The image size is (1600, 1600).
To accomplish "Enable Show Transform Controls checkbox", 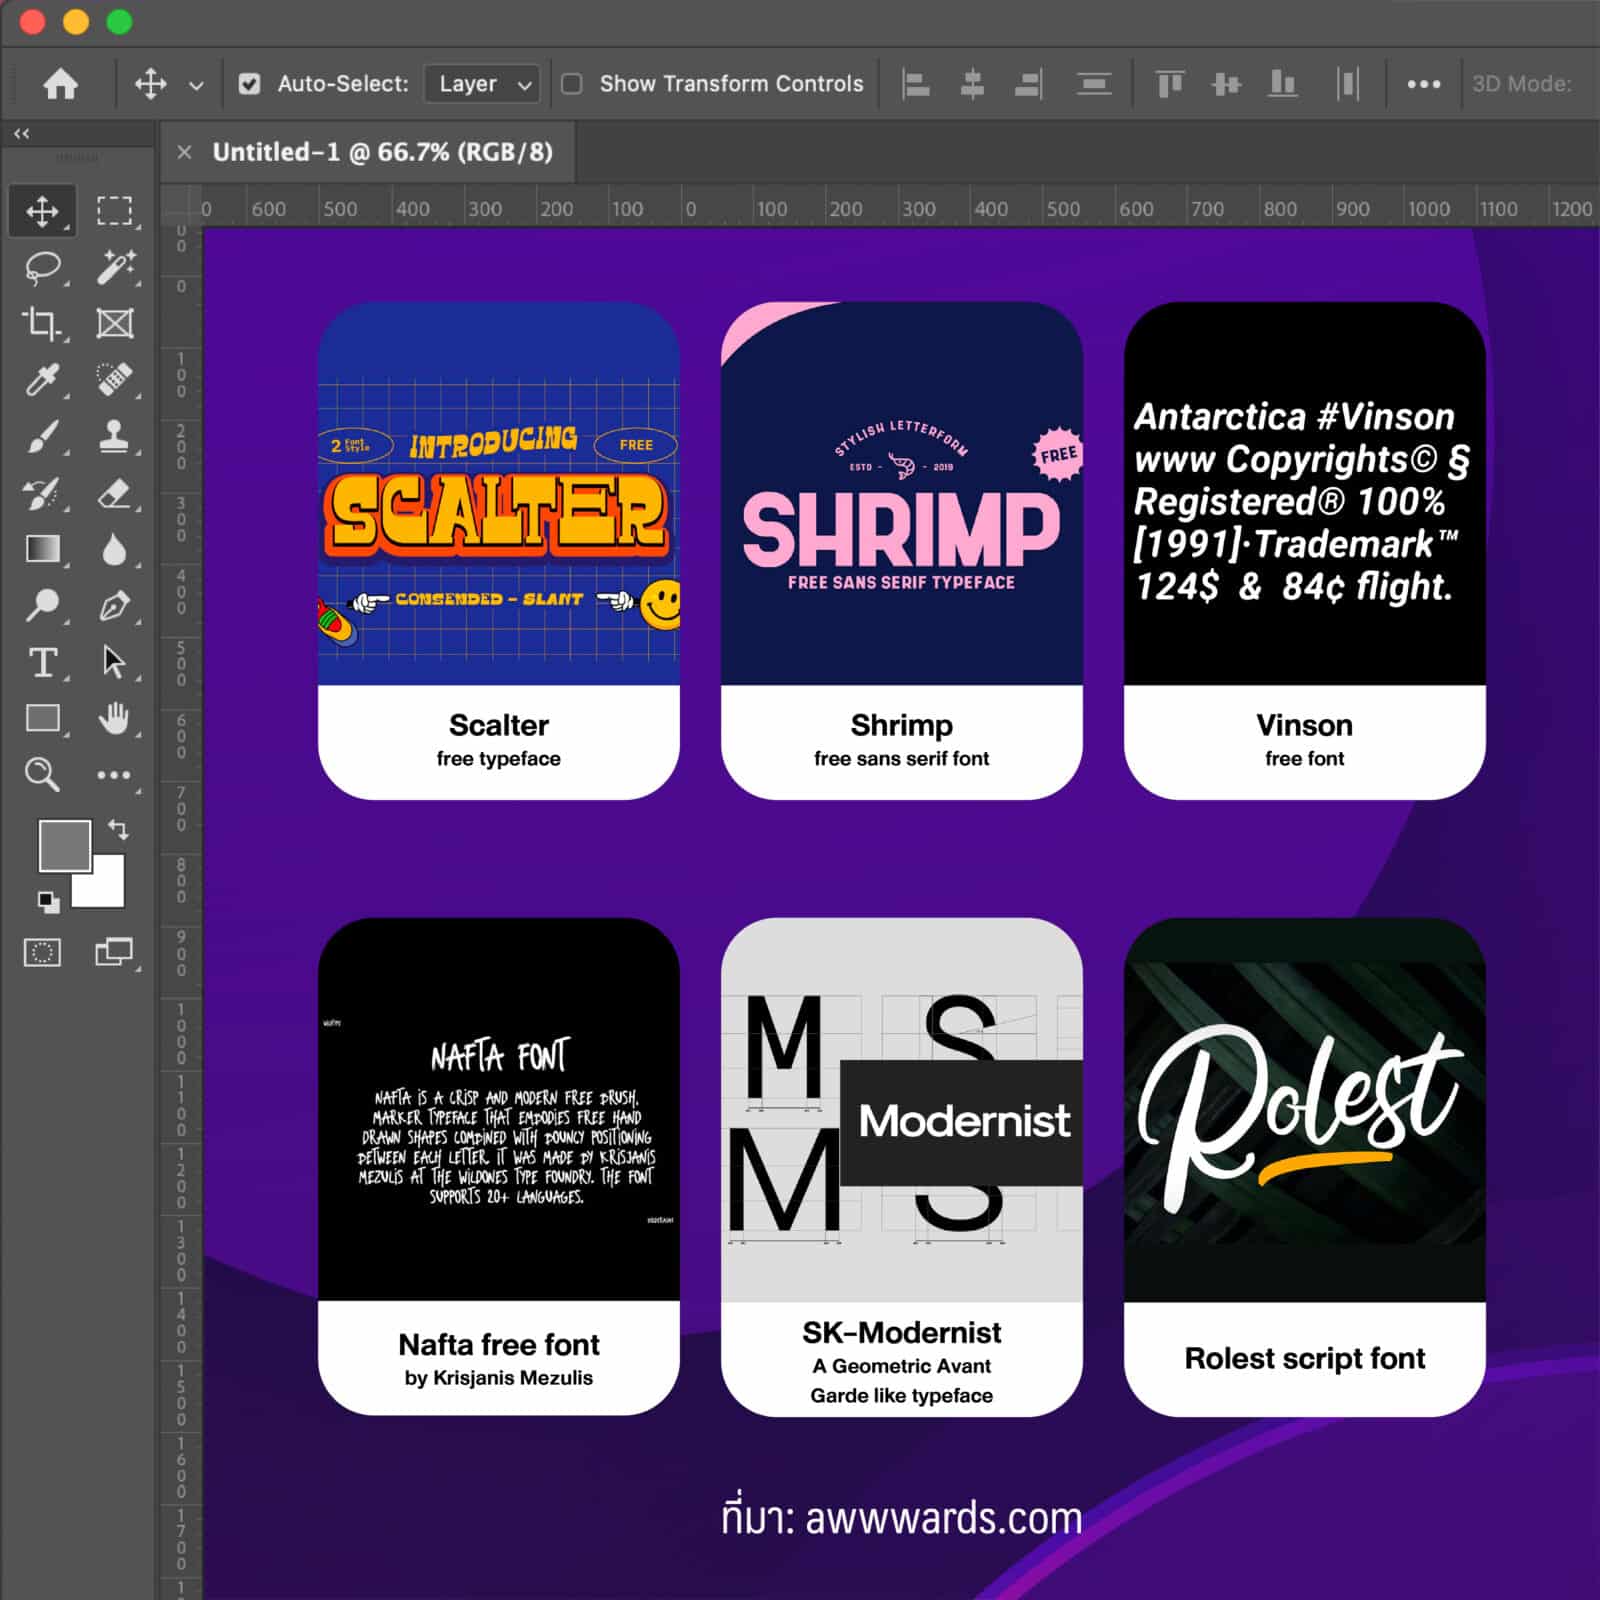I will [x=572, y=84].
